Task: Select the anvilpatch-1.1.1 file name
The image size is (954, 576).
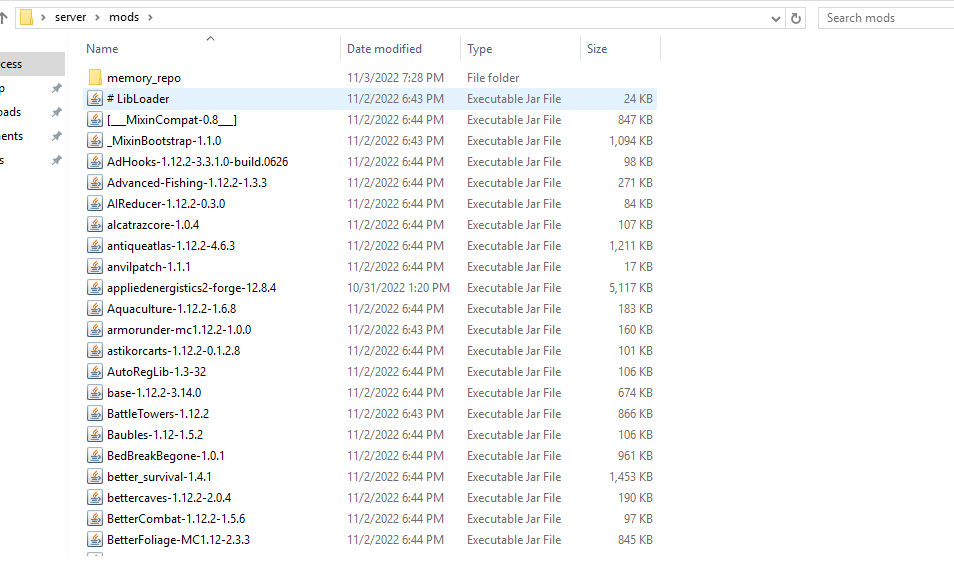Action: pyautogui.click(x=149, y=266)
